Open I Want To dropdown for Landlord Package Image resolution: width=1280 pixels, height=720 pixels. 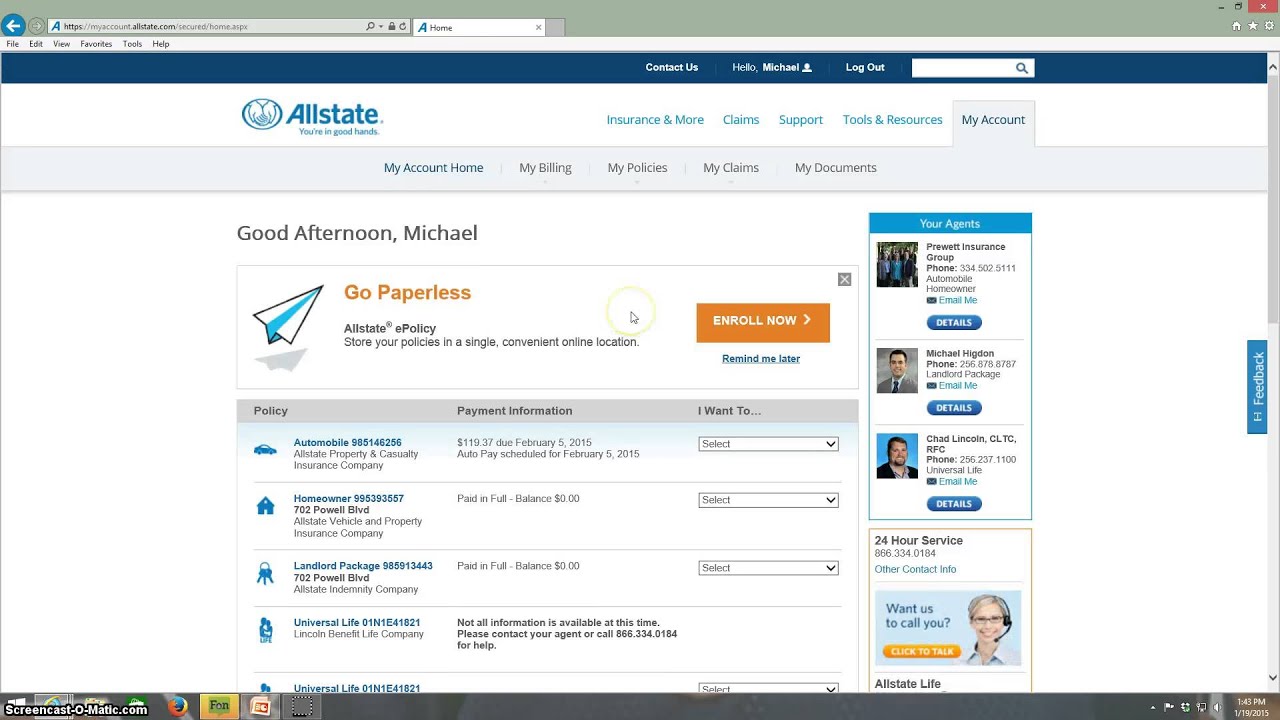click(x=768, y=568)
